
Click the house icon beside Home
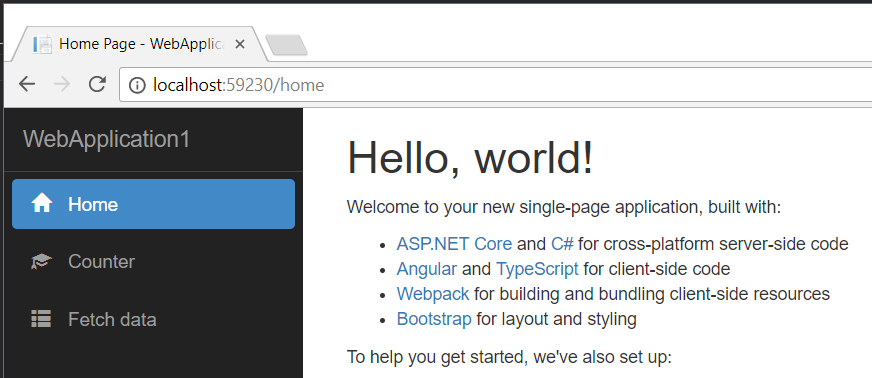tap(42, 204)
